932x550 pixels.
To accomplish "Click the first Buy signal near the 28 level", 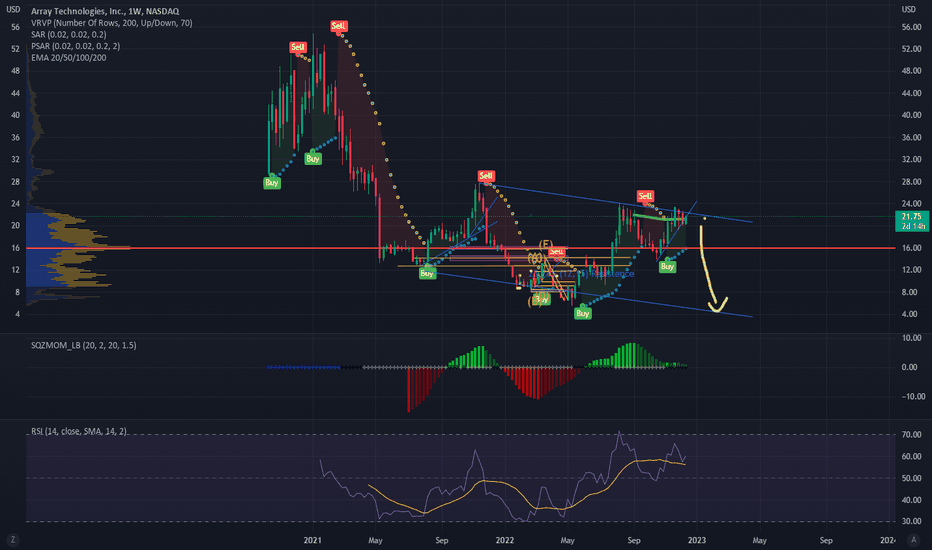I will (x=272, y=183).
